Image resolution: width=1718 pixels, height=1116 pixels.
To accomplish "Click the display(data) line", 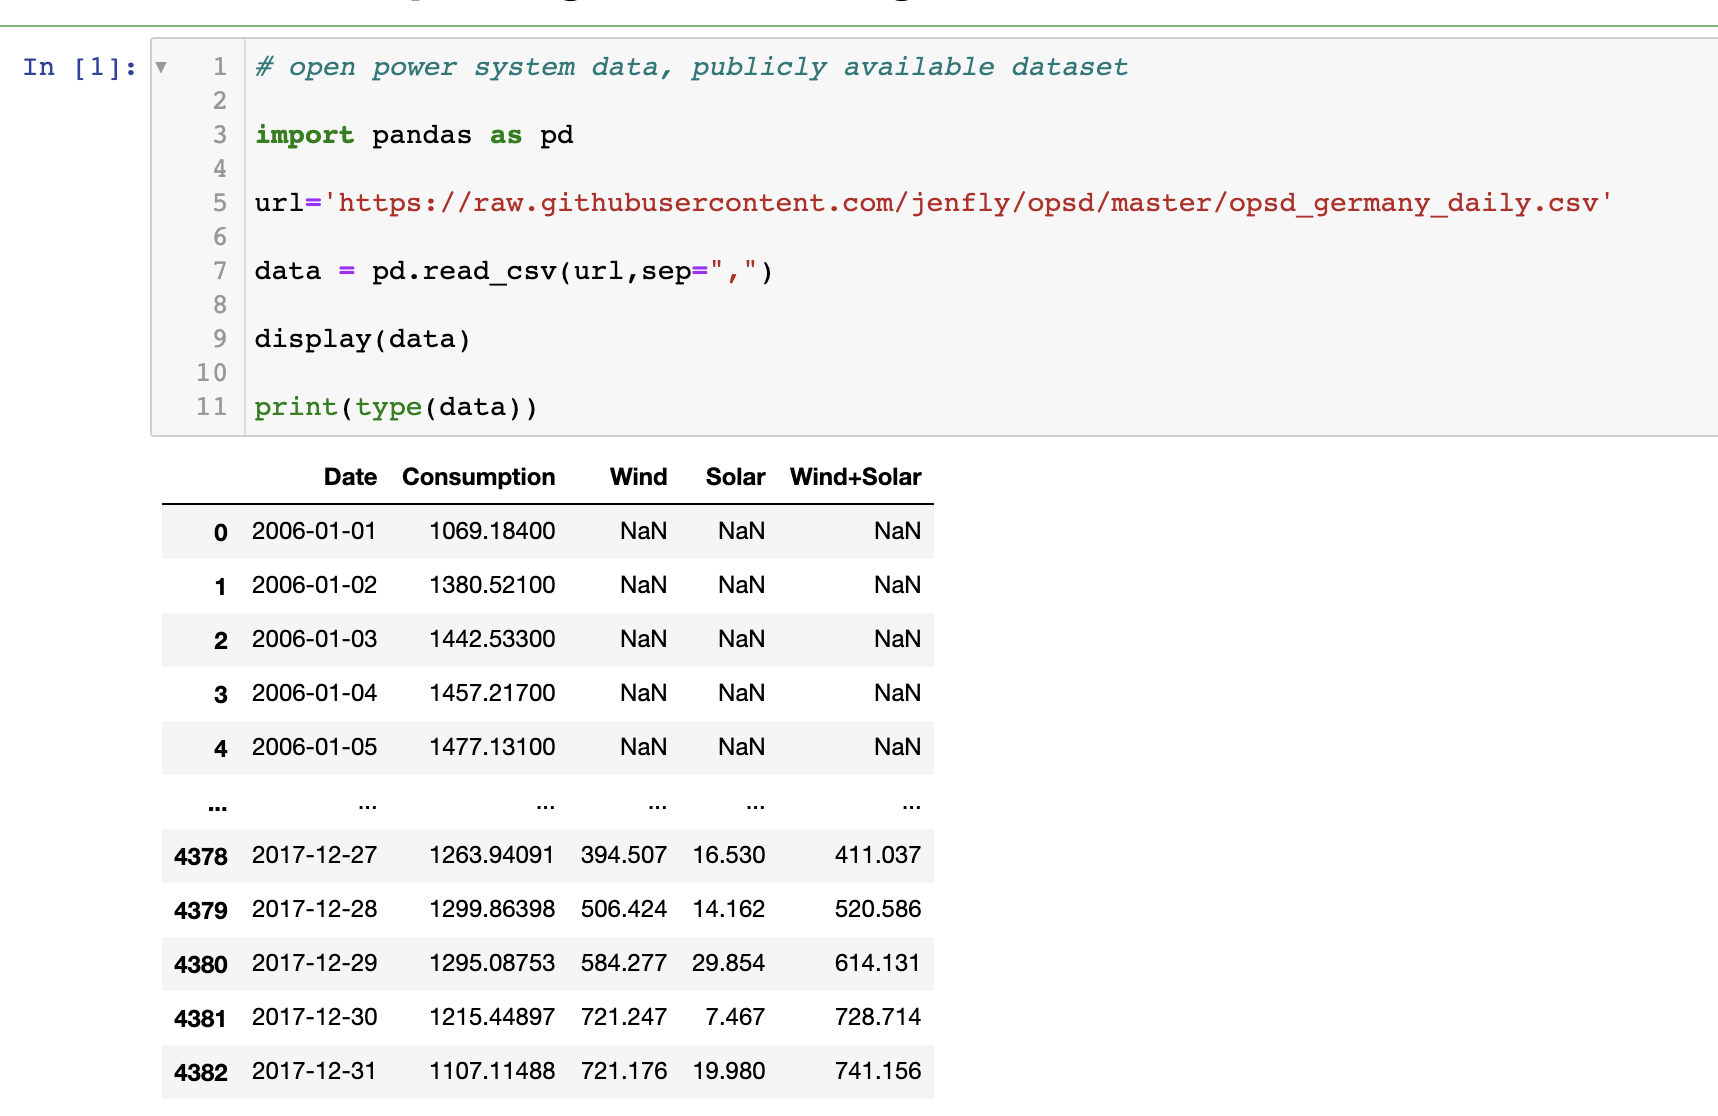I will (x=362, y=338).
